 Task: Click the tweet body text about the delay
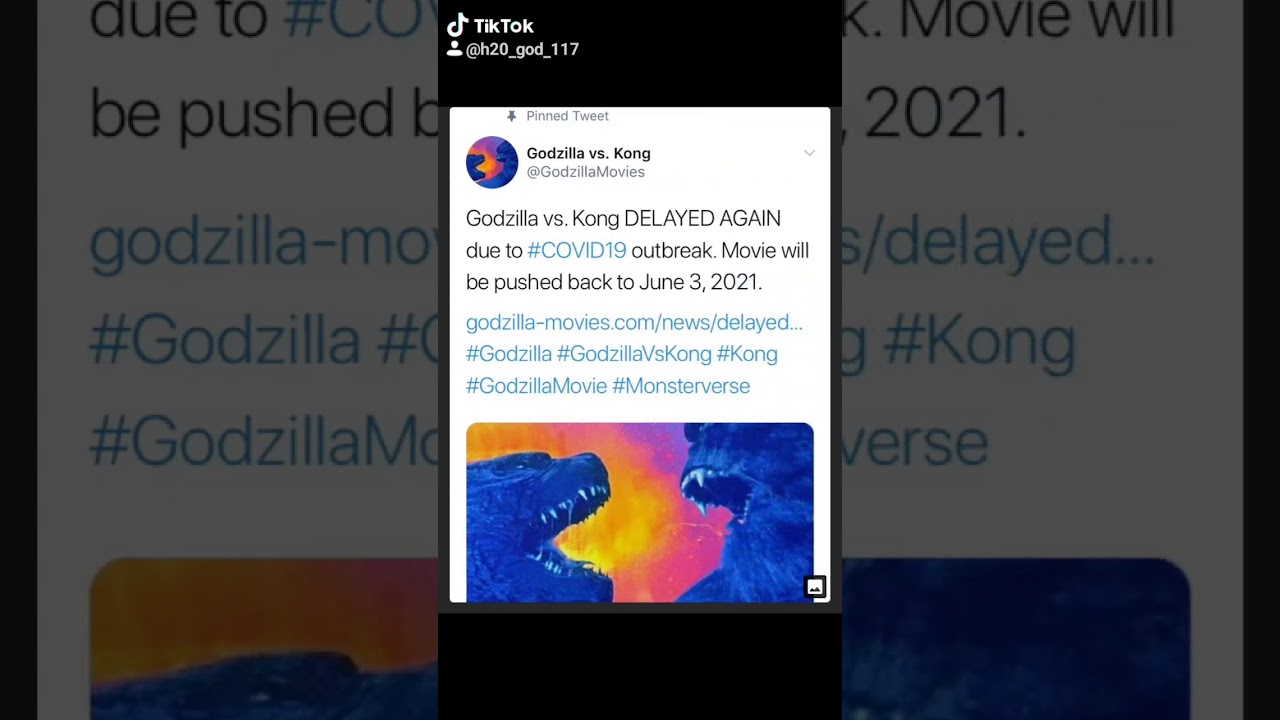(638, 250)
